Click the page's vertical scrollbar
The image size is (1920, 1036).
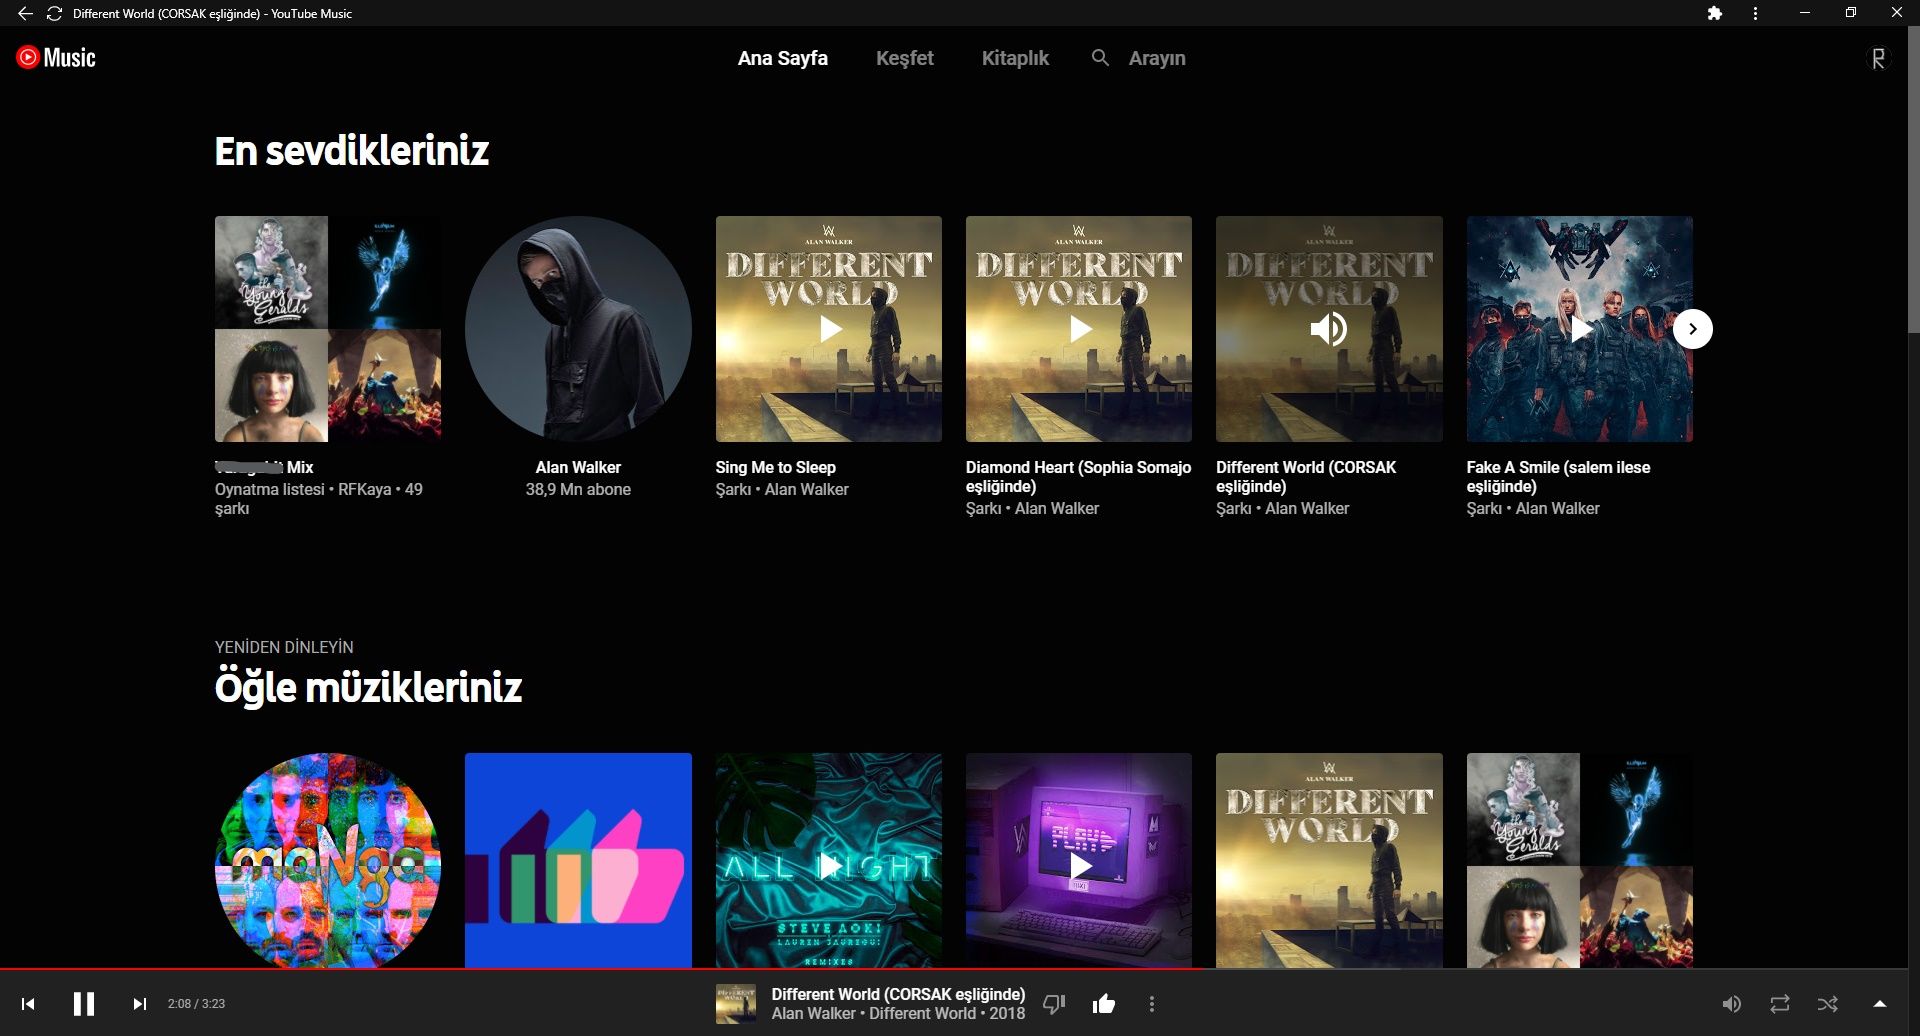tap(1914, 180)
